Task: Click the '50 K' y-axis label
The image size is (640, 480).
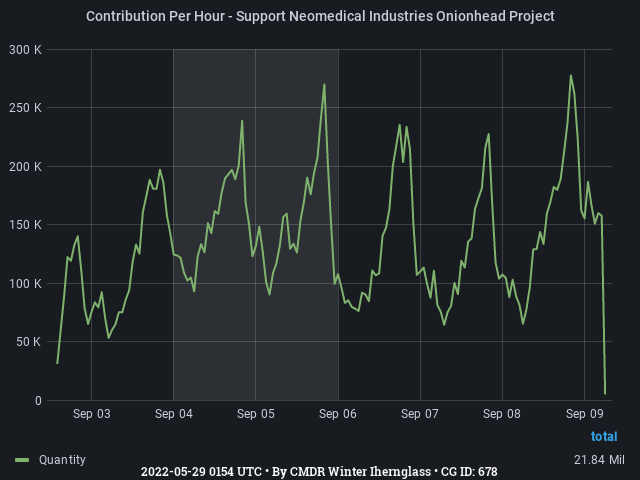Action: pos(29,342)
